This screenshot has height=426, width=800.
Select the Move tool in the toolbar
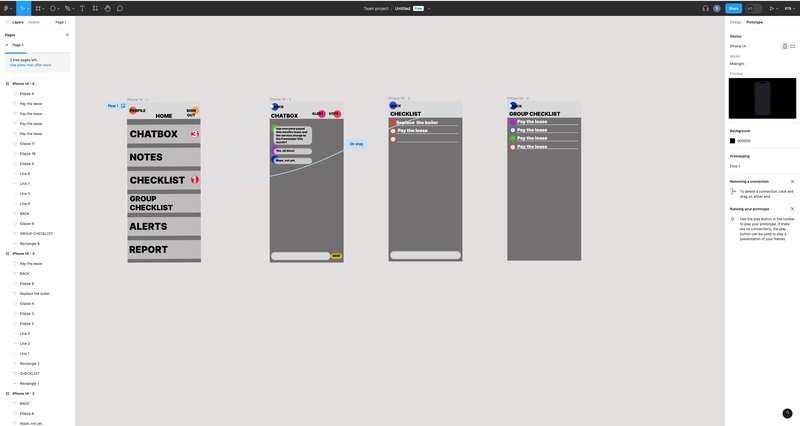(x=22, y=8)
